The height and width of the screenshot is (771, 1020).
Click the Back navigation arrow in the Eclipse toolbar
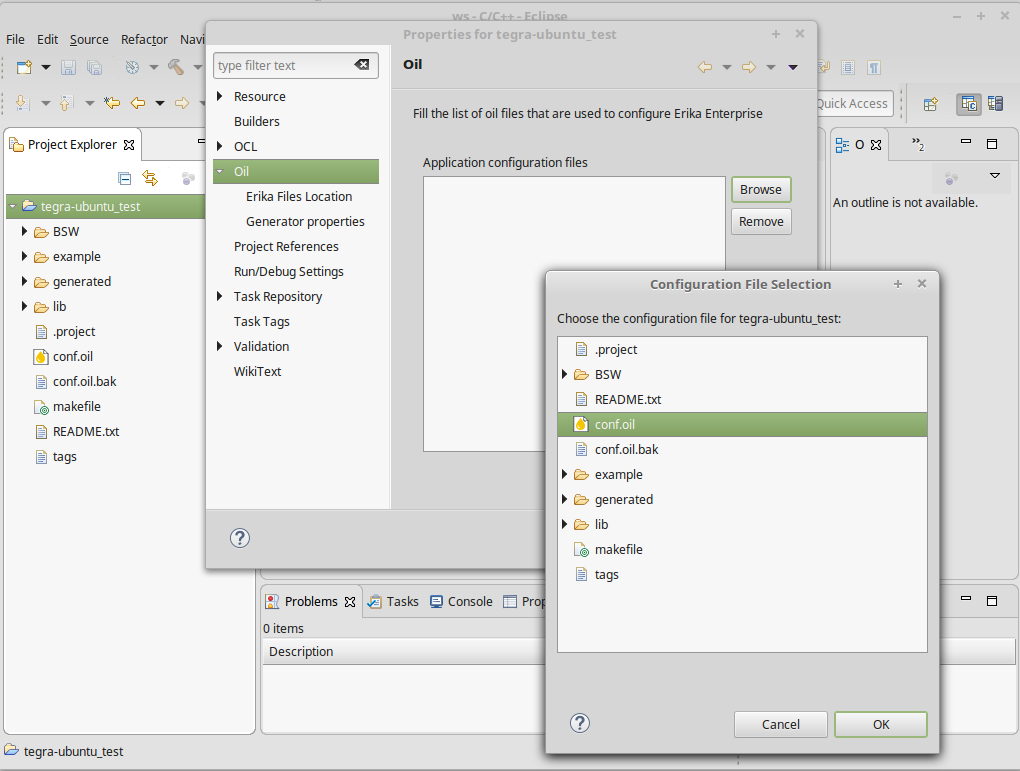point(138,103)
